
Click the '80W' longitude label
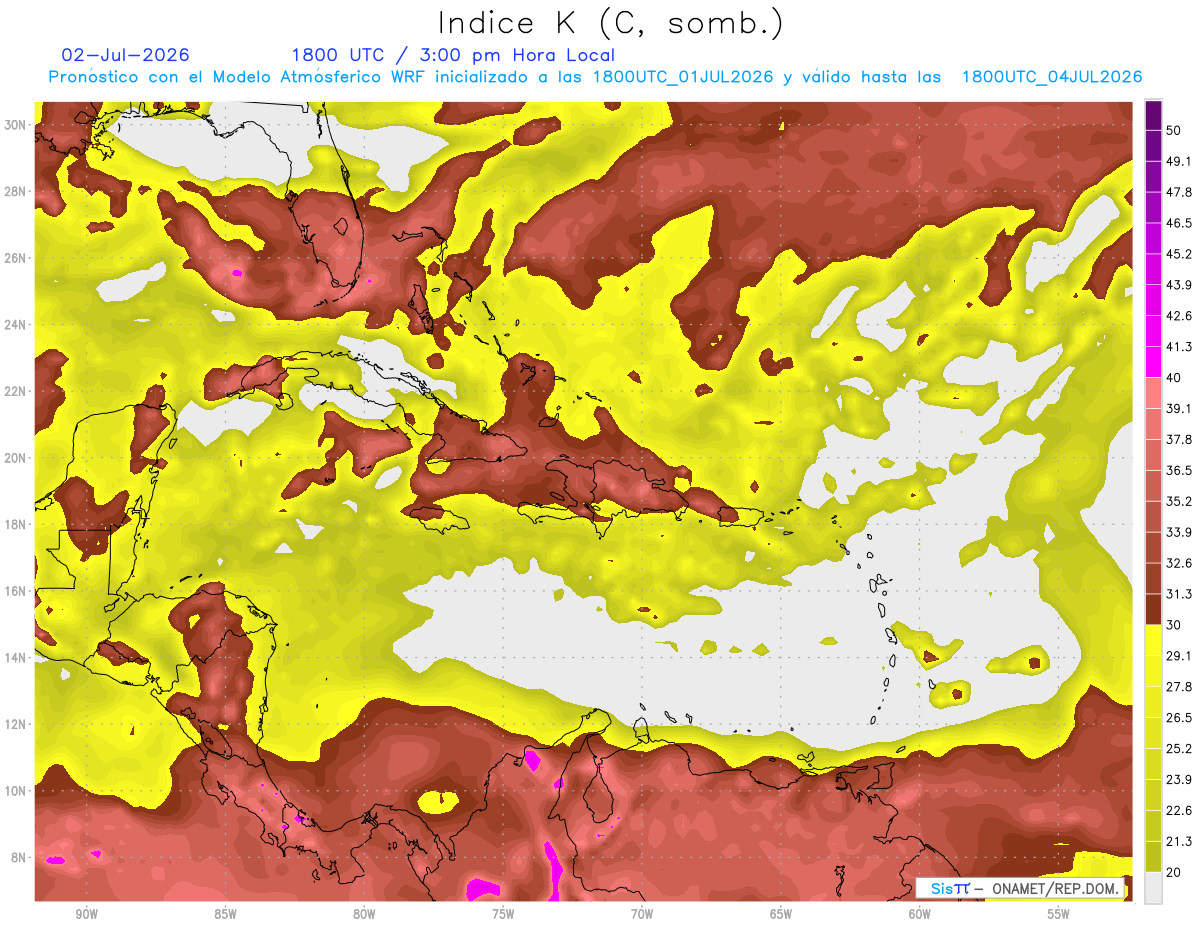(x=364, y=915)
